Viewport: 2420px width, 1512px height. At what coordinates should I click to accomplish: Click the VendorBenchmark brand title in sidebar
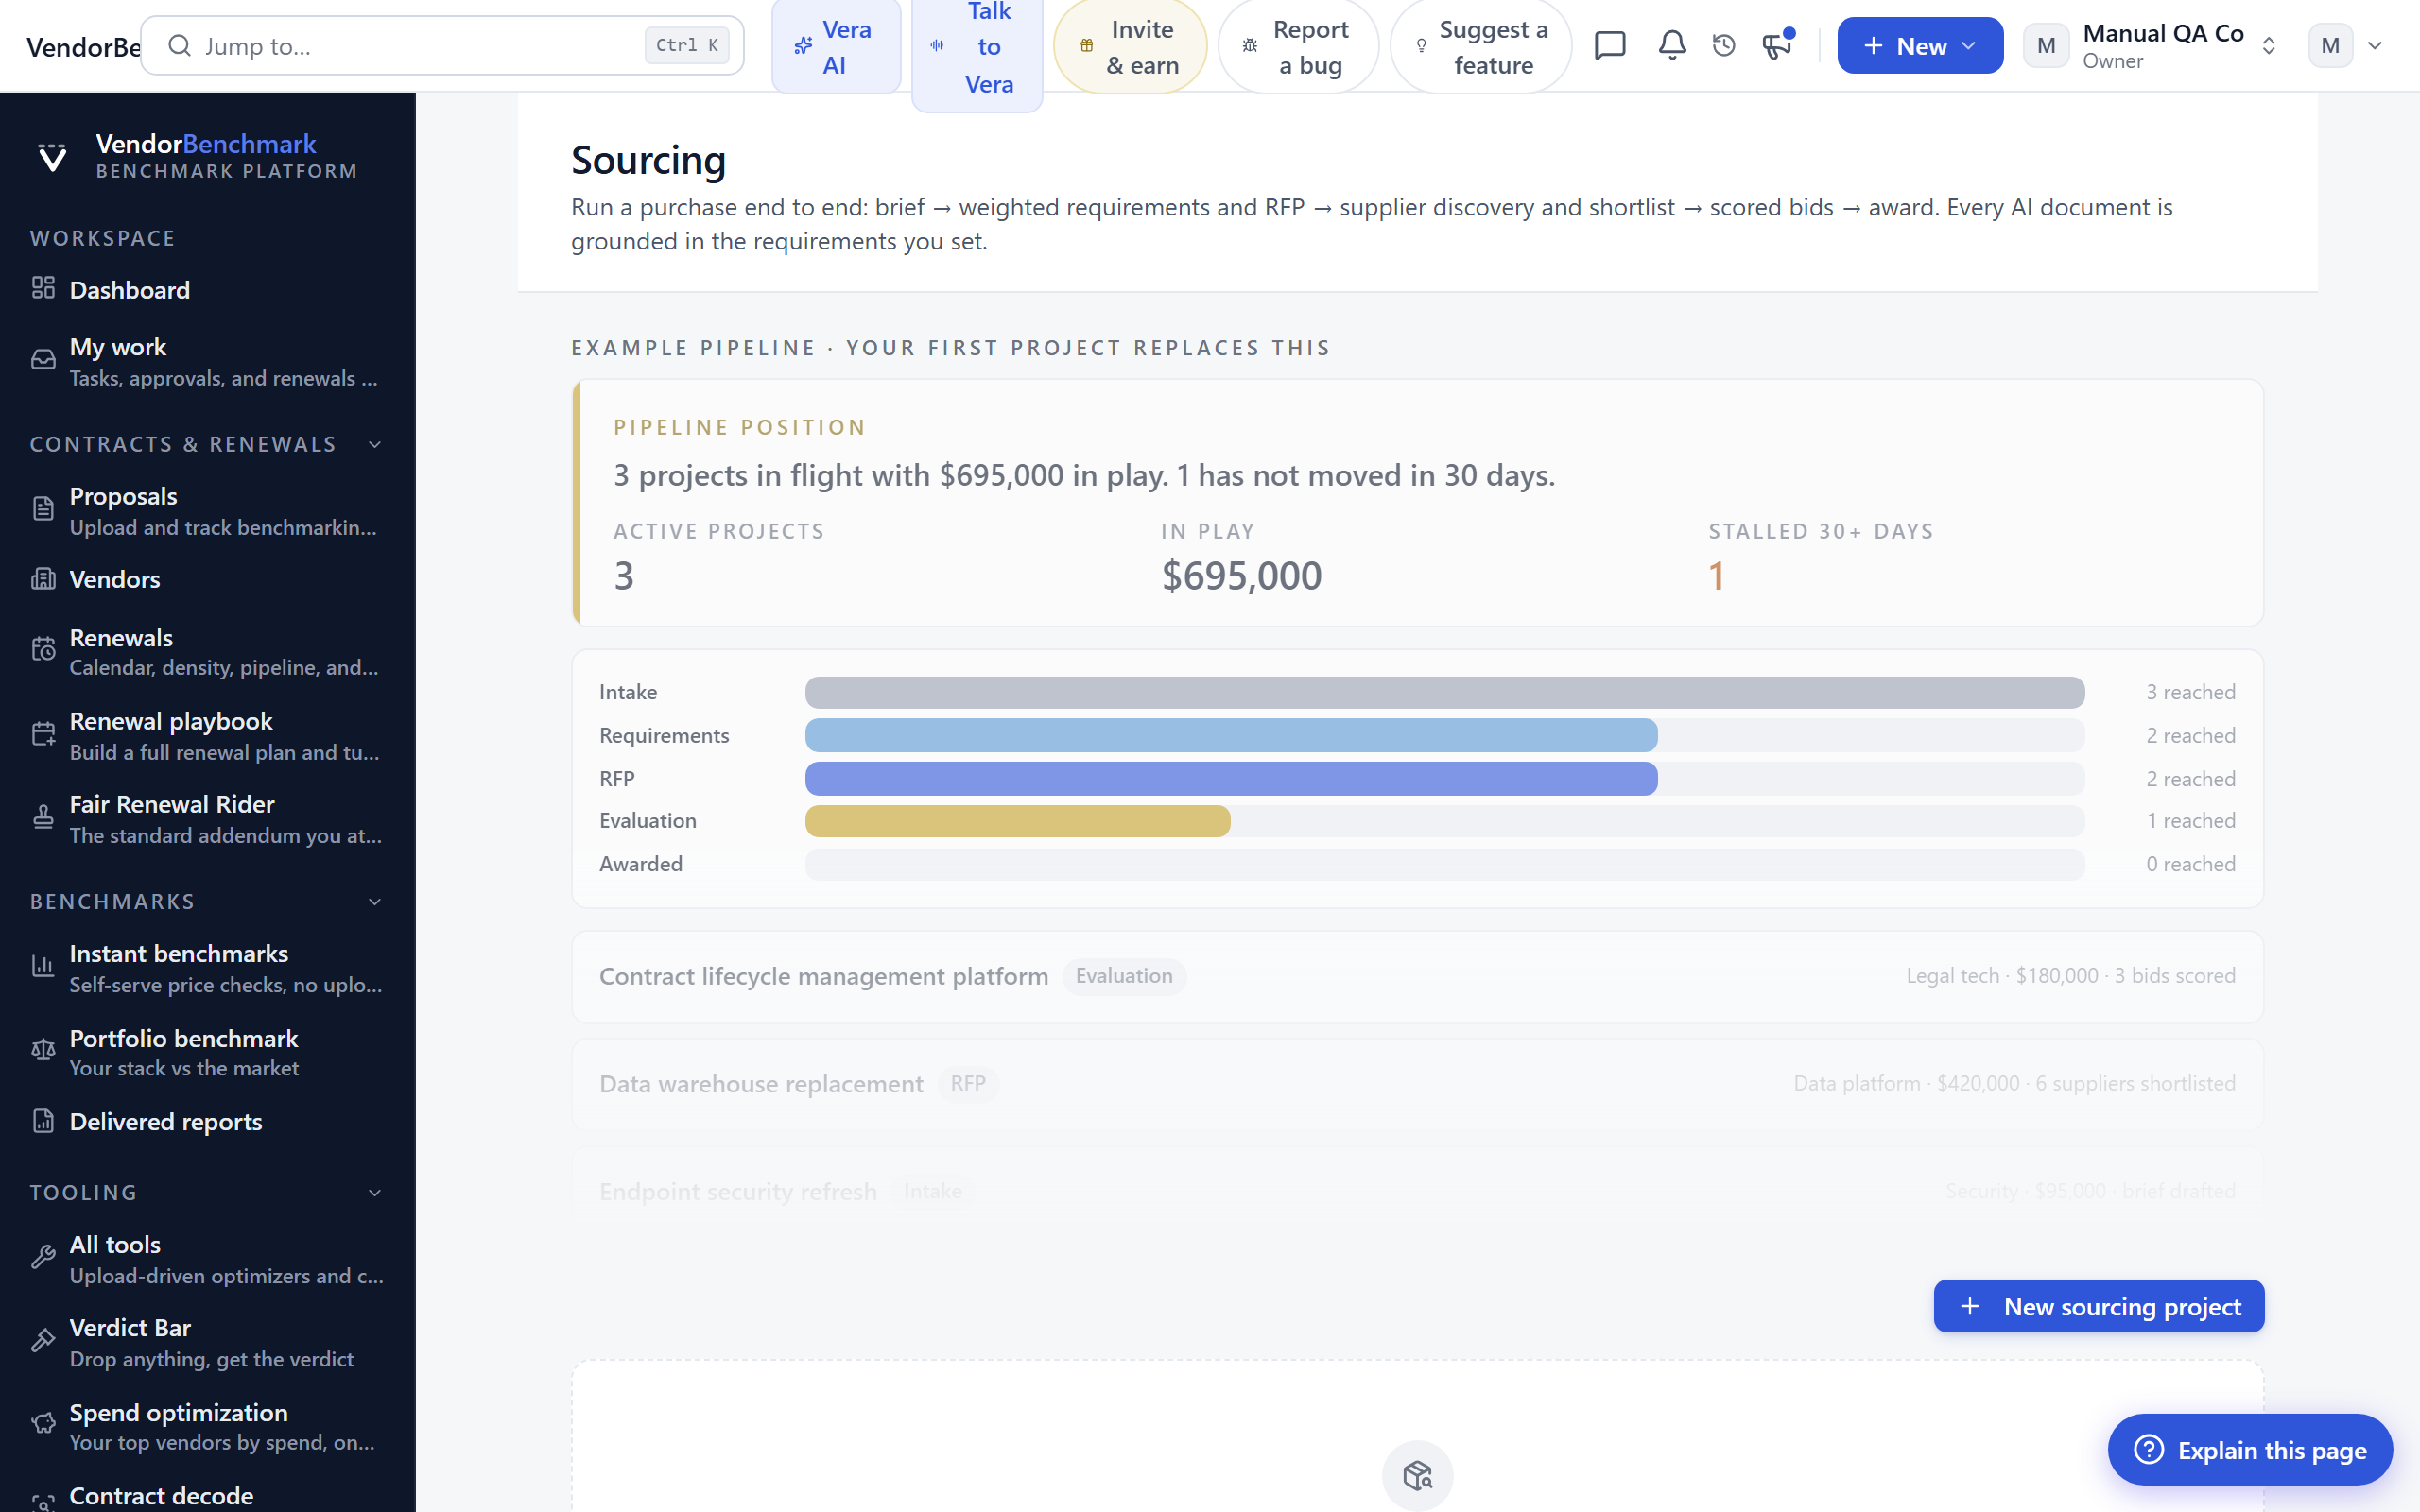pos(206,144)
